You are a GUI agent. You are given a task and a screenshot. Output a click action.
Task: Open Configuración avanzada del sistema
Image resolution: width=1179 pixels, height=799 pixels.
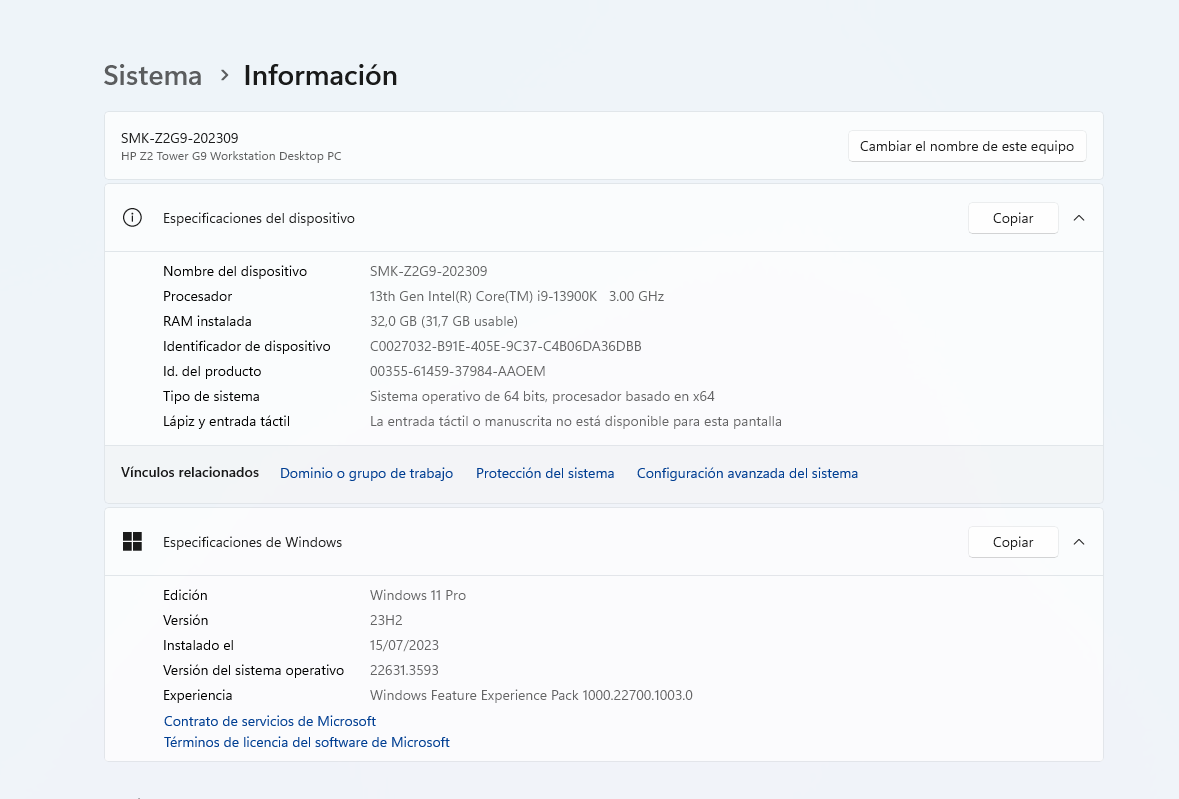pos(747,473)
